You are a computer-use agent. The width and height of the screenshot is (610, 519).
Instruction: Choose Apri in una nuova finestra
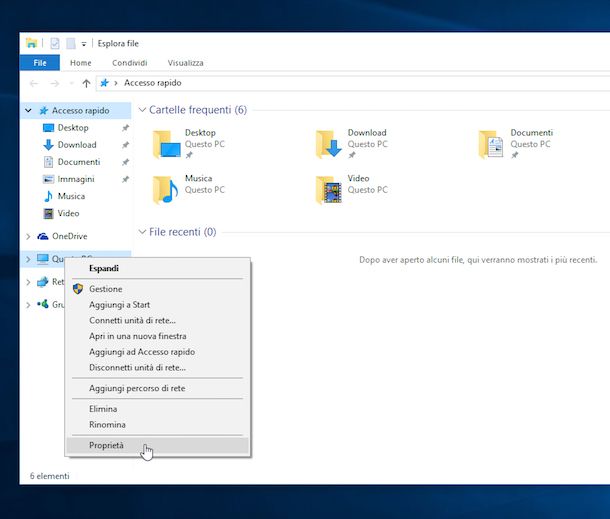tap(158, 336)
